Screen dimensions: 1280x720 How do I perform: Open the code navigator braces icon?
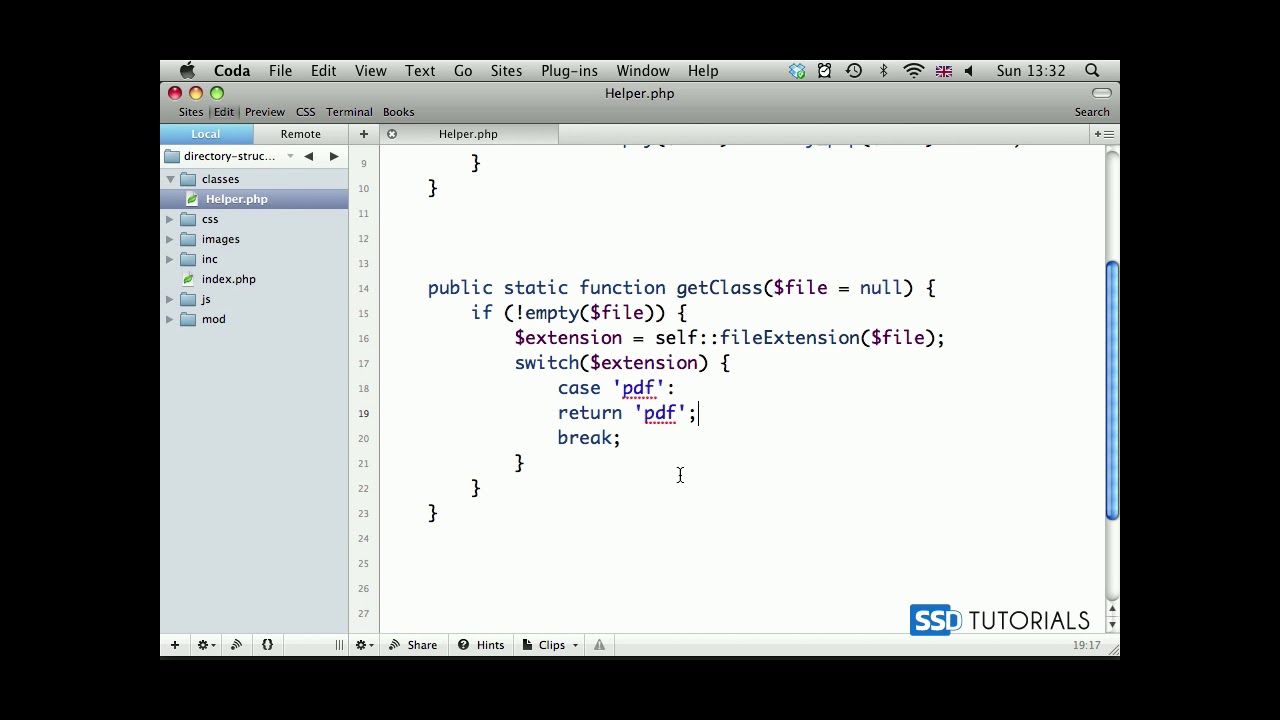[267, 645]
